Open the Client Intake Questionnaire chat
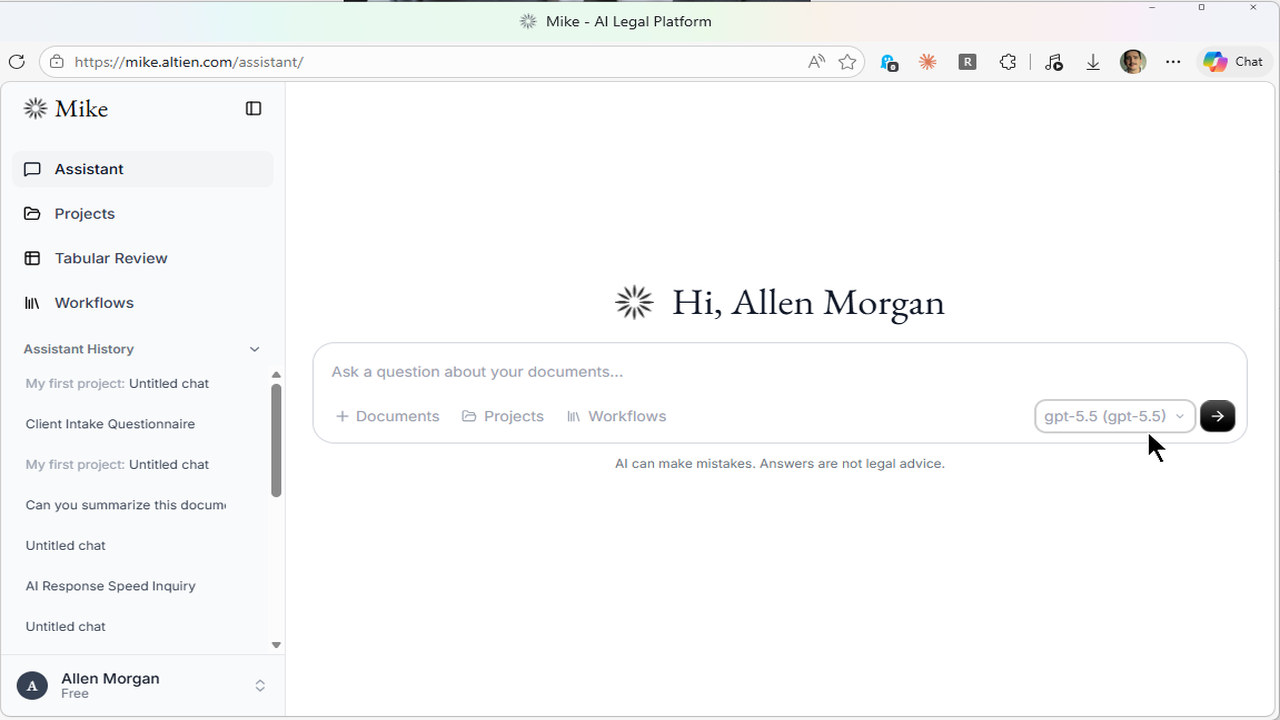The height and width of the screenshot is (720, 1280). coord(110,424)
